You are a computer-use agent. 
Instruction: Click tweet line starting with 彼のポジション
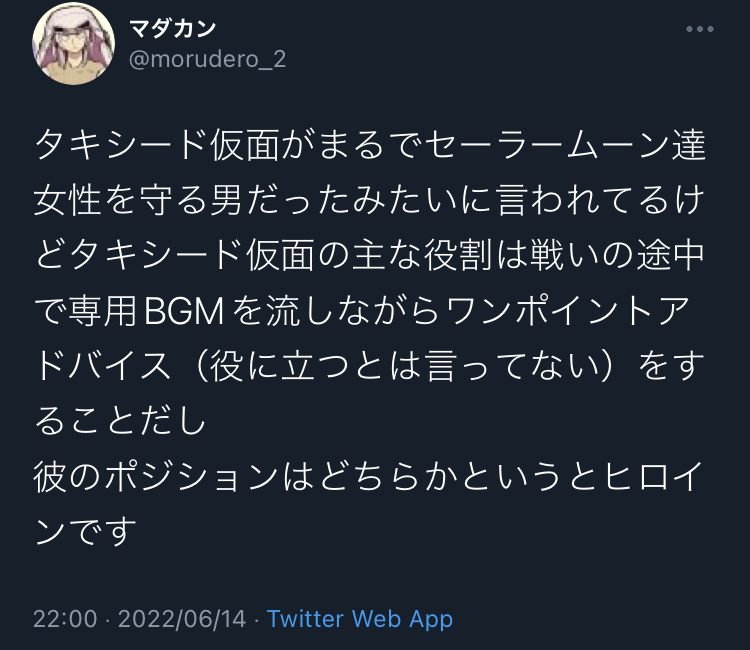368,476
